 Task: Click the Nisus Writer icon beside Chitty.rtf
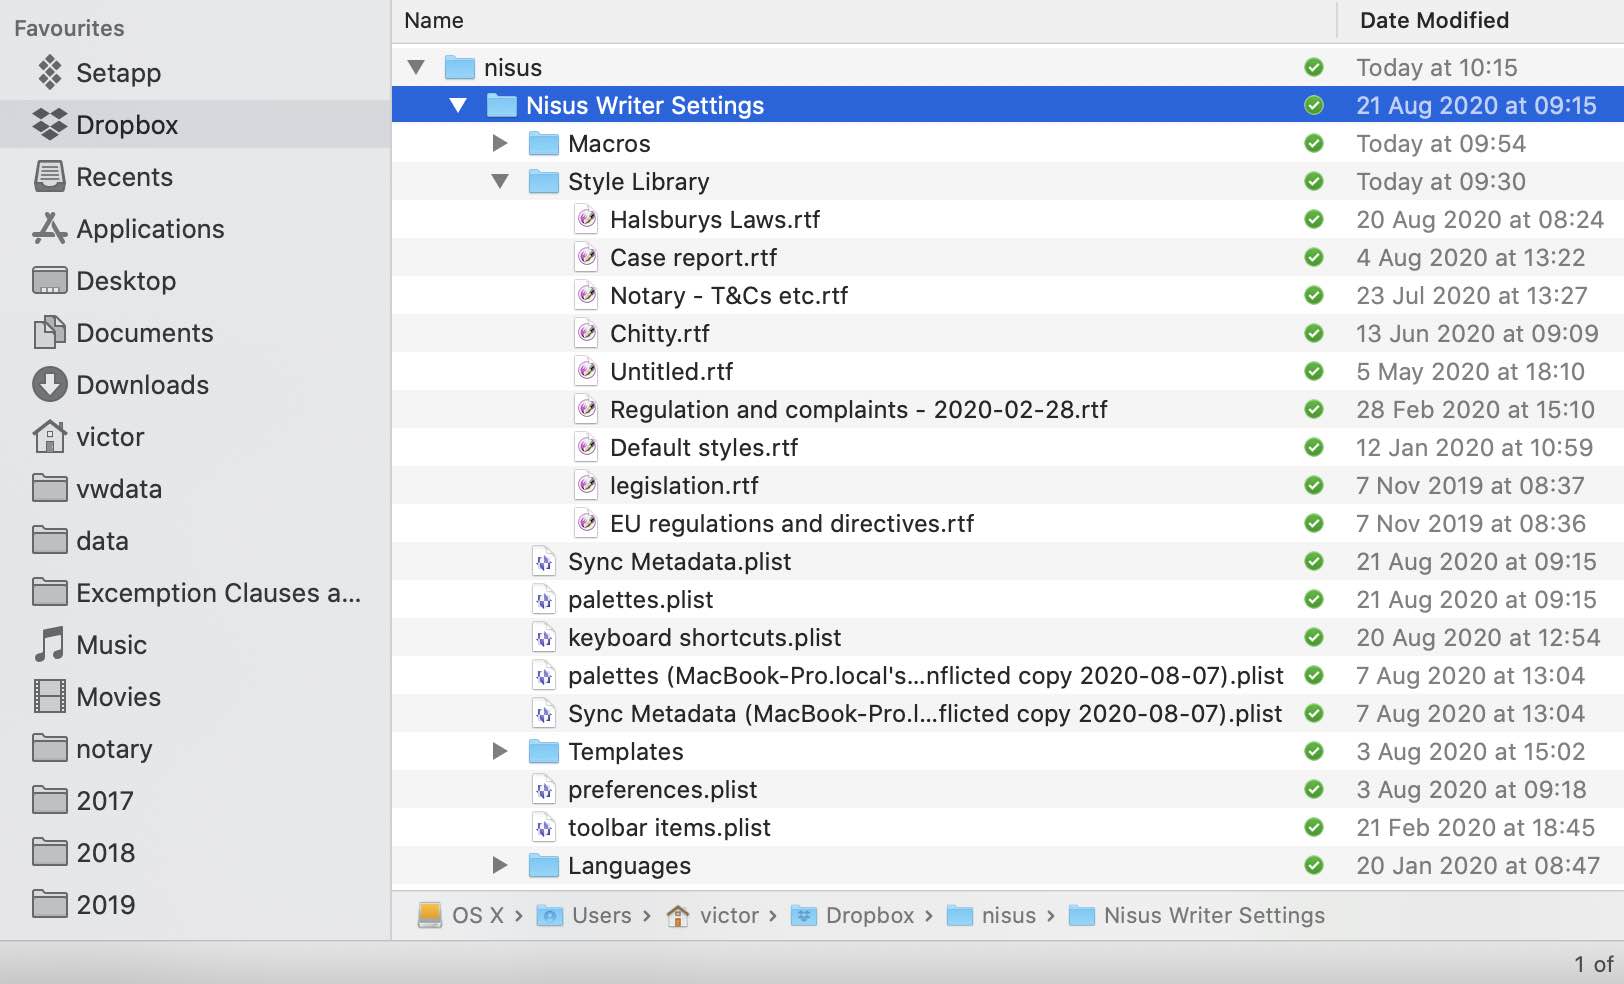pyautogui.click(x=587, y=333)
